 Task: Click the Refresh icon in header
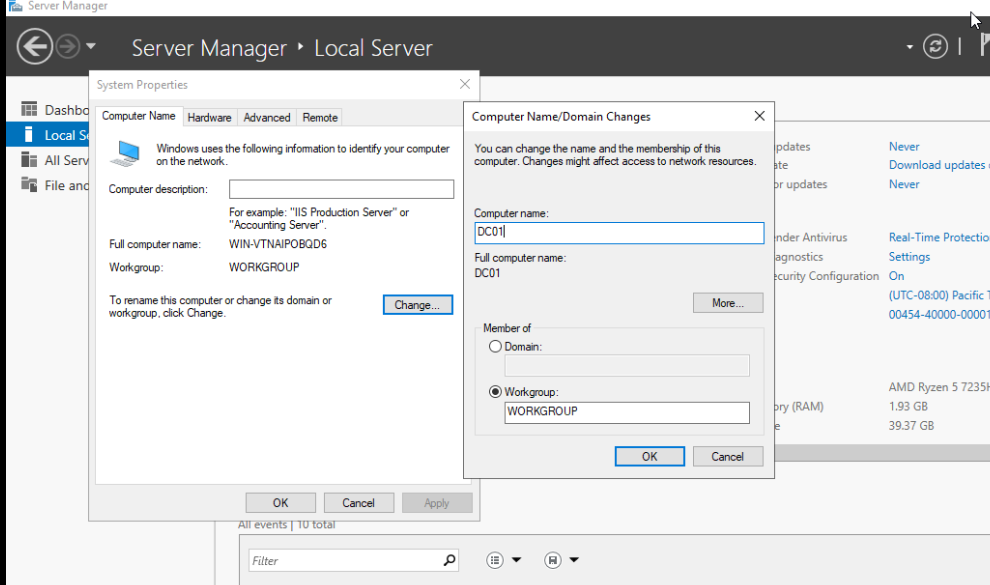click(935, 47)
